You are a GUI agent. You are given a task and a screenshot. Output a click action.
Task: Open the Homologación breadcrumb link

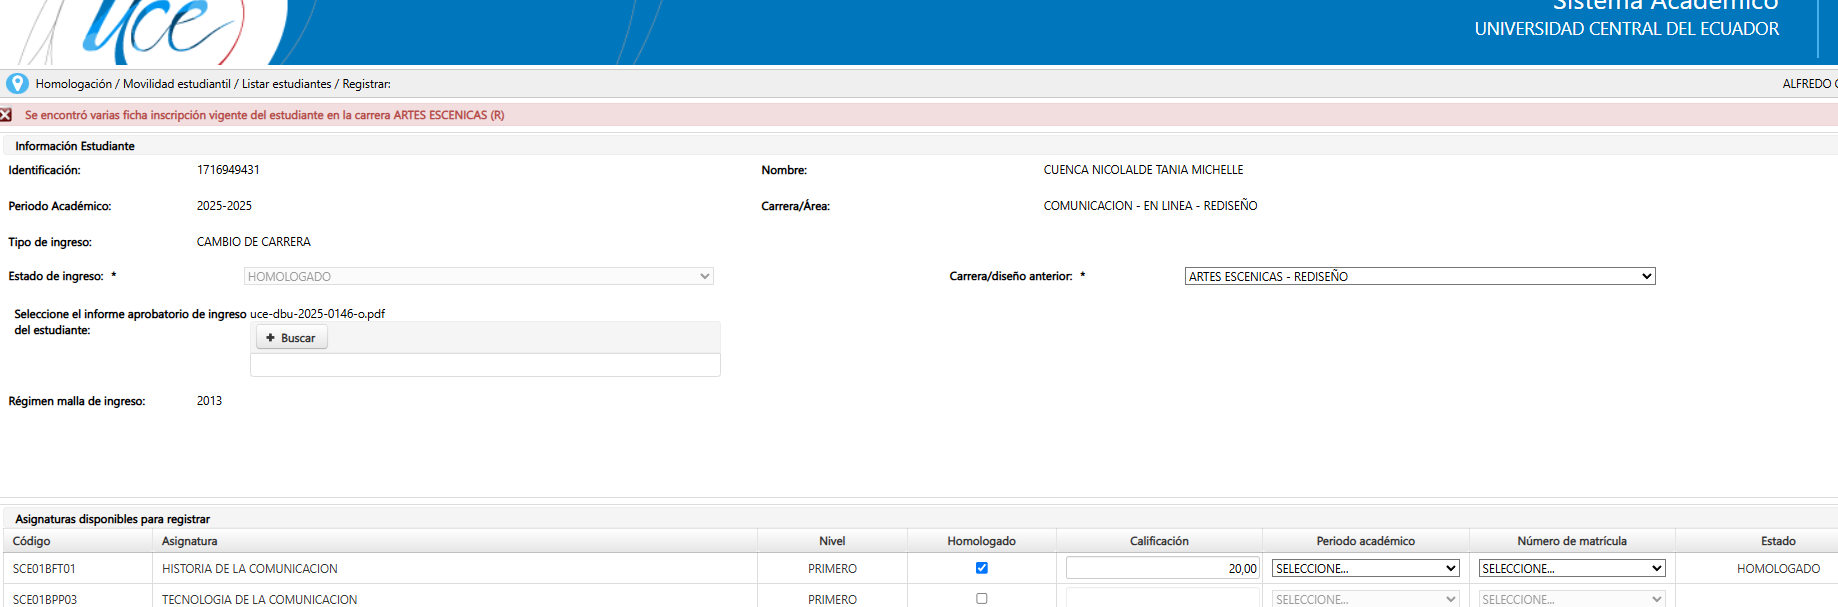pyautogui.click(x=74, y=84)
